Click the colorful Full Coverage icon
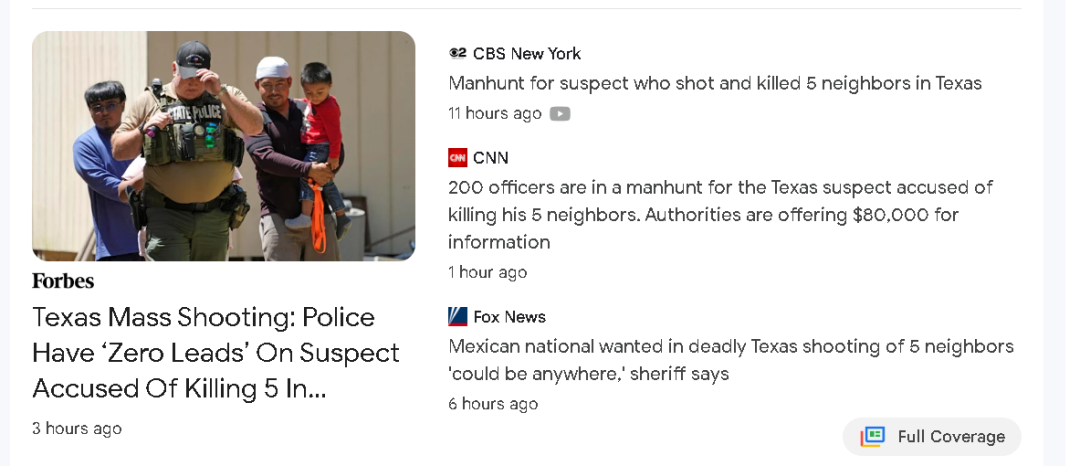Viewport: 1080px width, 466px height. pyautogui.click(x=873, y=436)
